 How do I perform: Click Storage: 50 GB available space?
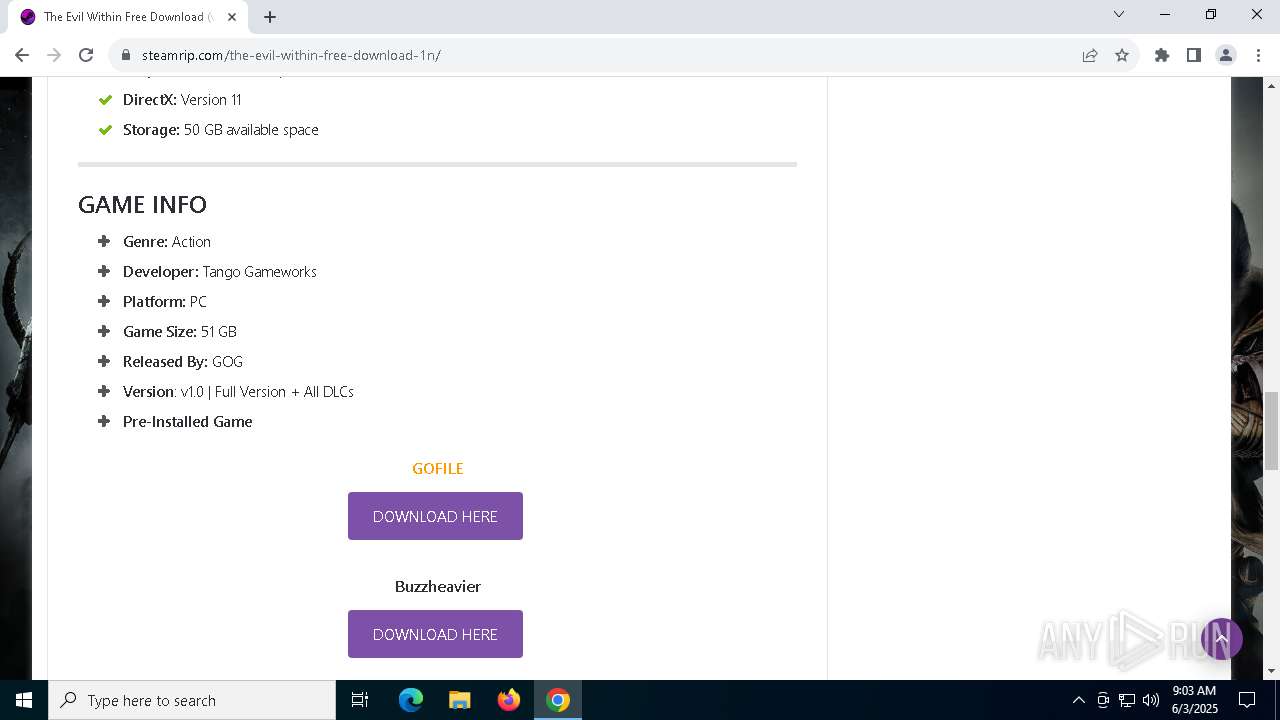221,129
